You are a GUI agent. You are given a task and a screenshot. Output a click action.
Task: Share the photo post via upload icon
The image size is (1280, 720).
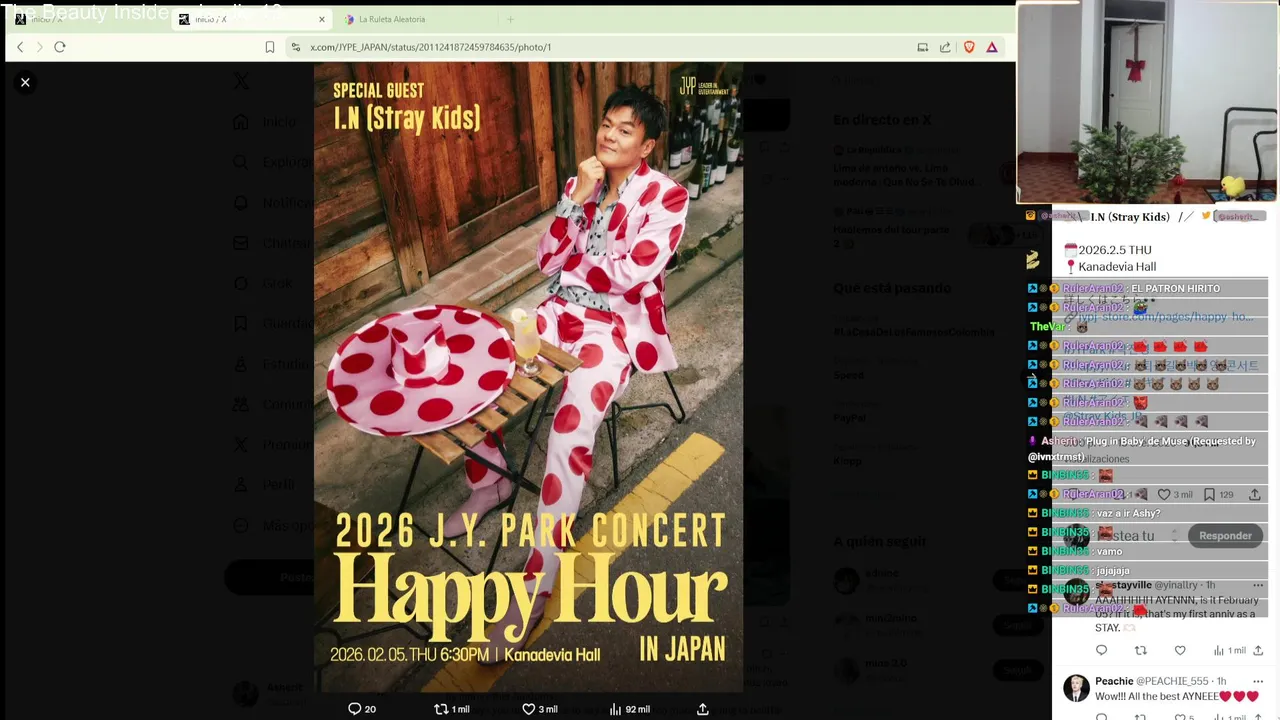(x=703, y=709)
